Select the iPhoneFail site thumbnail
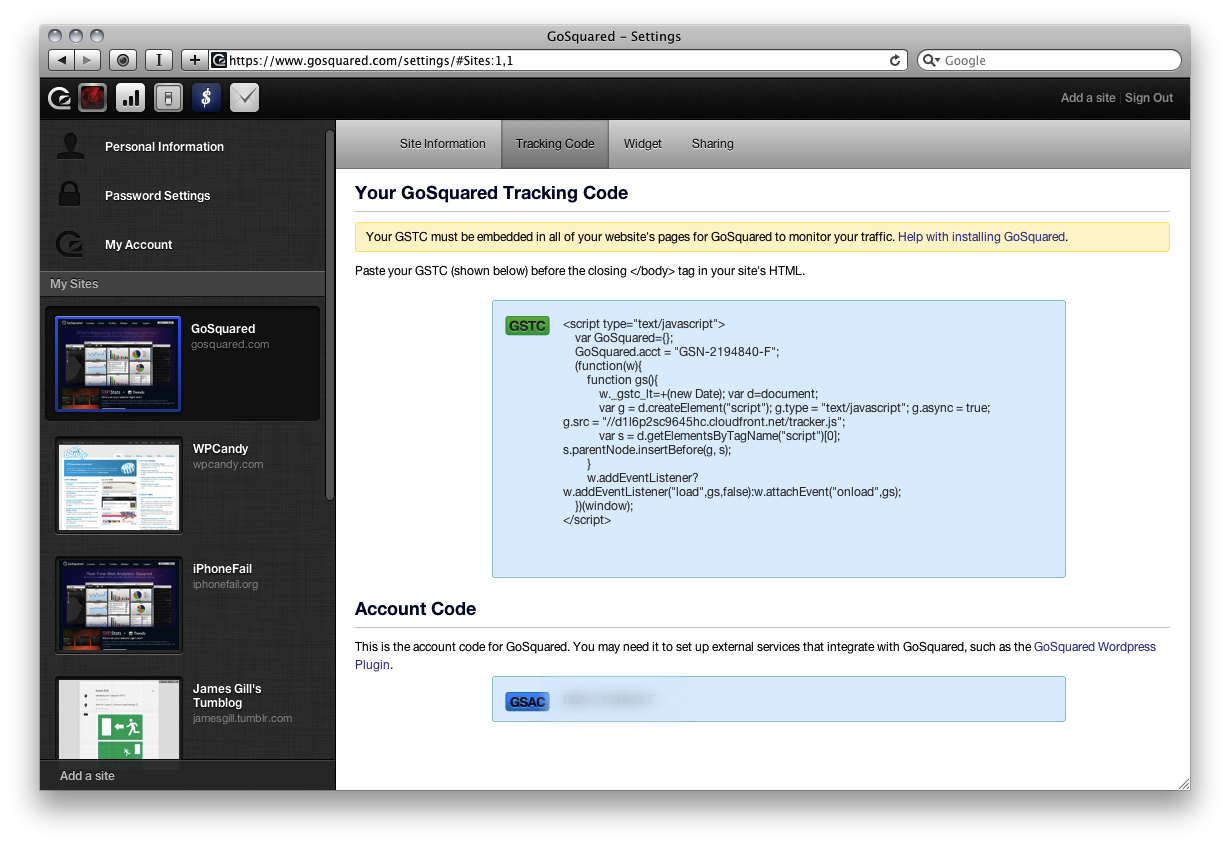This screenshot has height=845, width=1230. click(119, 604)
